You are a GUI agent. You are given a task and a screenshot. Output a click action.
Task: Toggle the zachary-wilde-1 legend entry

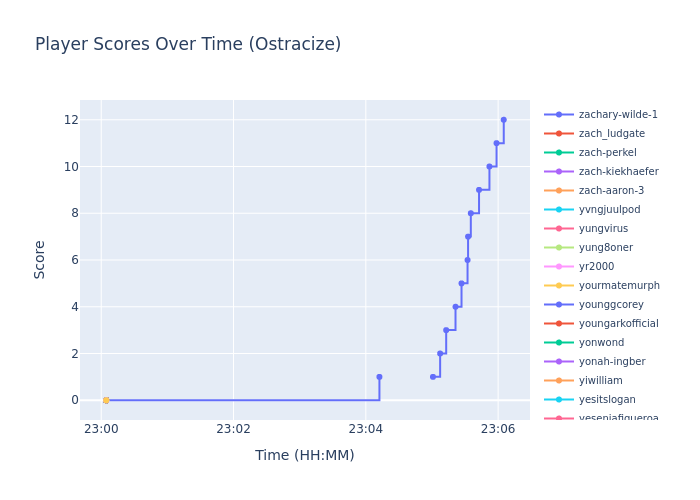617,115
